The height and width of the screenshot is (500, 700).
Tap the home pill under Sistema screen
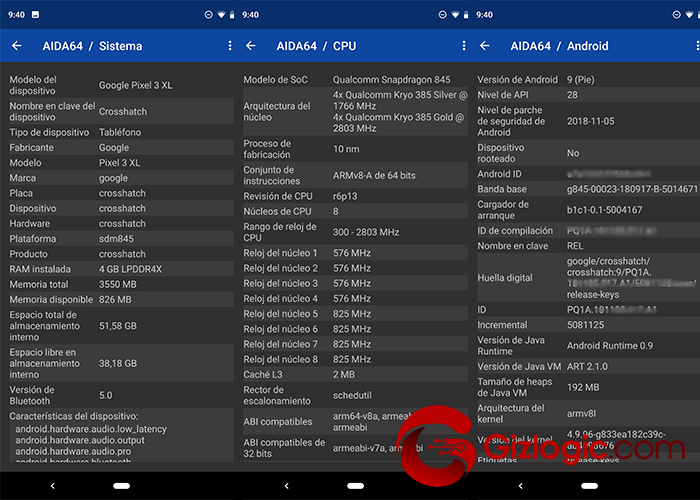pos(121,486)
